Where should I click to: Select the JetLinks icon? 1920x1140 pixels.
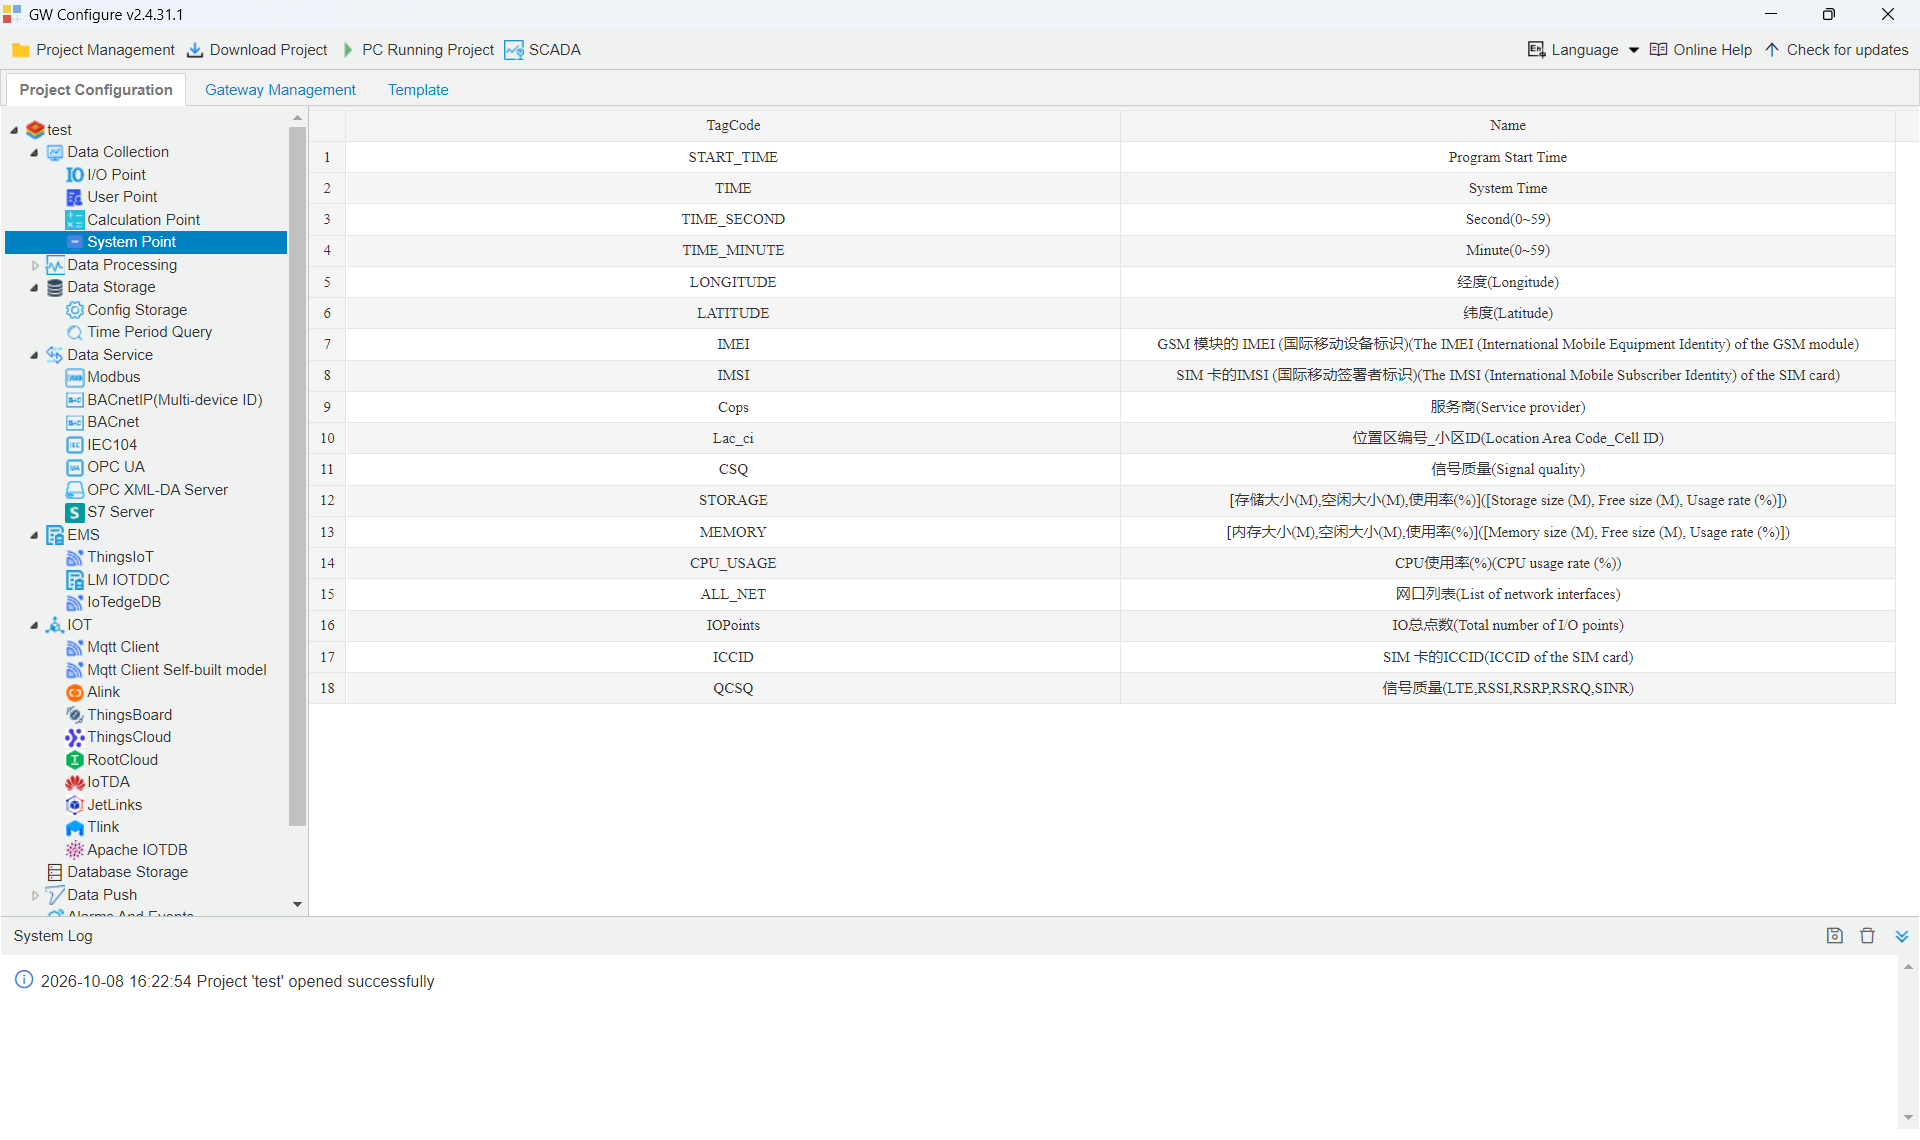pos(75,805)
